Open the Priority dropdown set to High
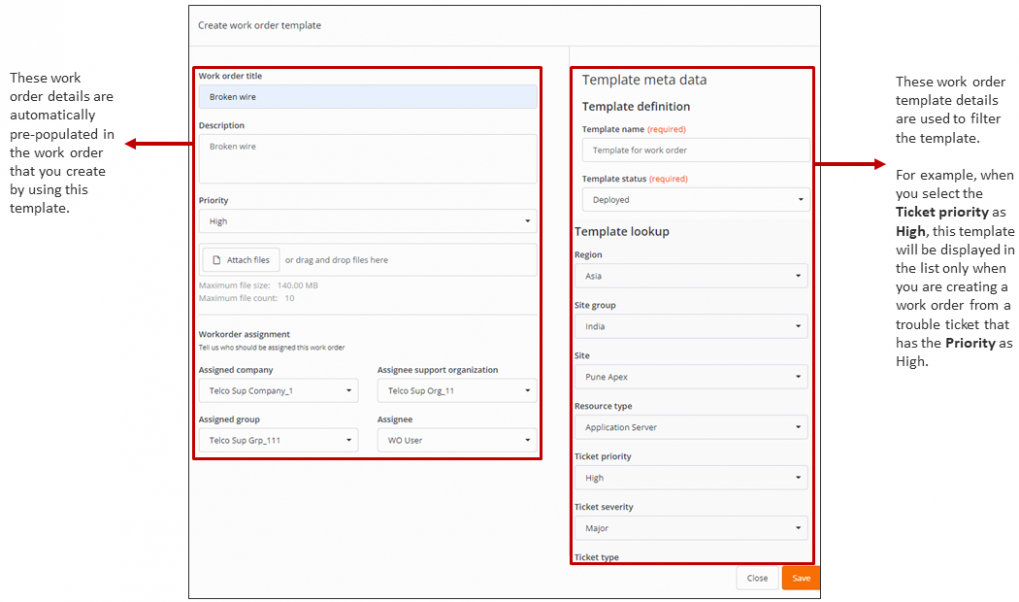 coord(368,221)
